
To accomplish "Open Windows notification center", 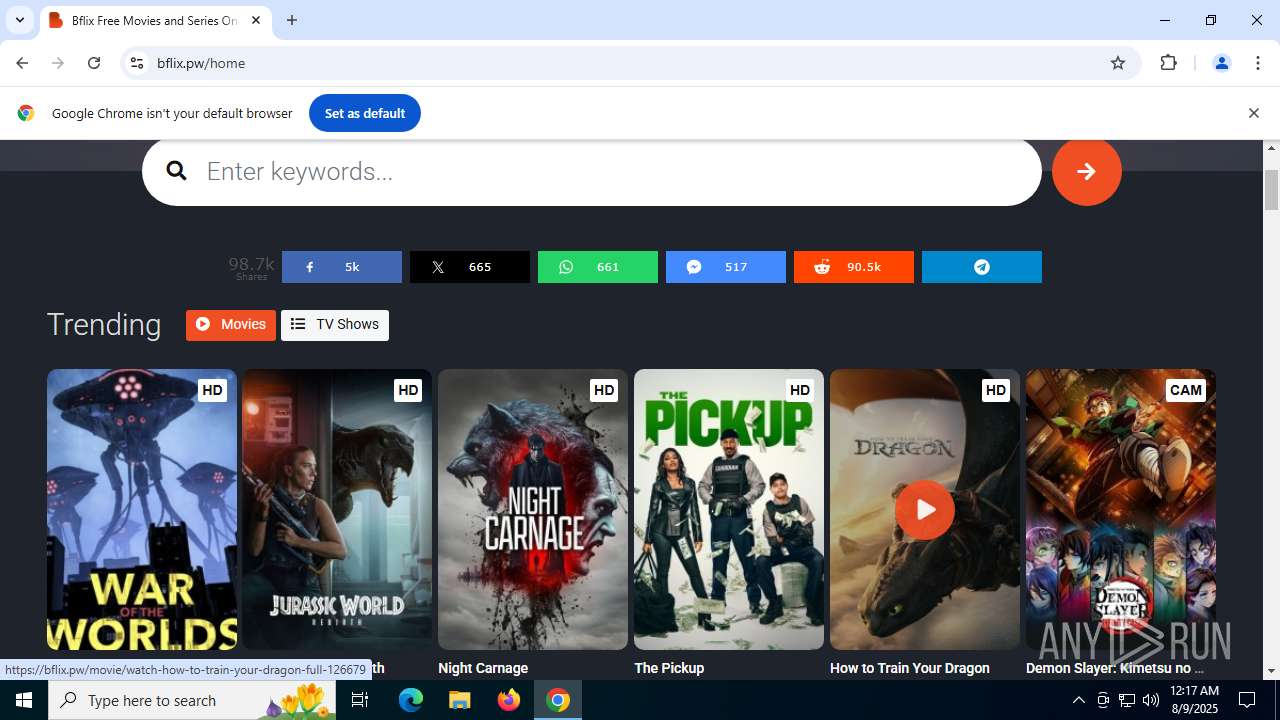I will 1247,700.
